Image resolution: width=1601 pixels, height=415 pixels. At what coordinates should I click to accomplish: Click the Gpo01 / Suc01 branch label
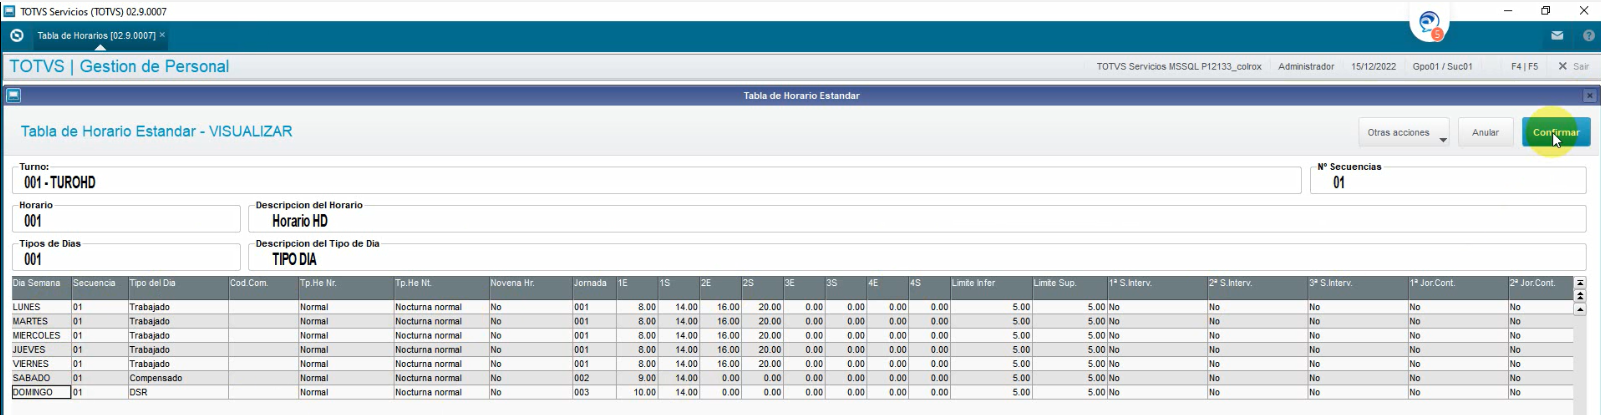(x=1442, y=66)
